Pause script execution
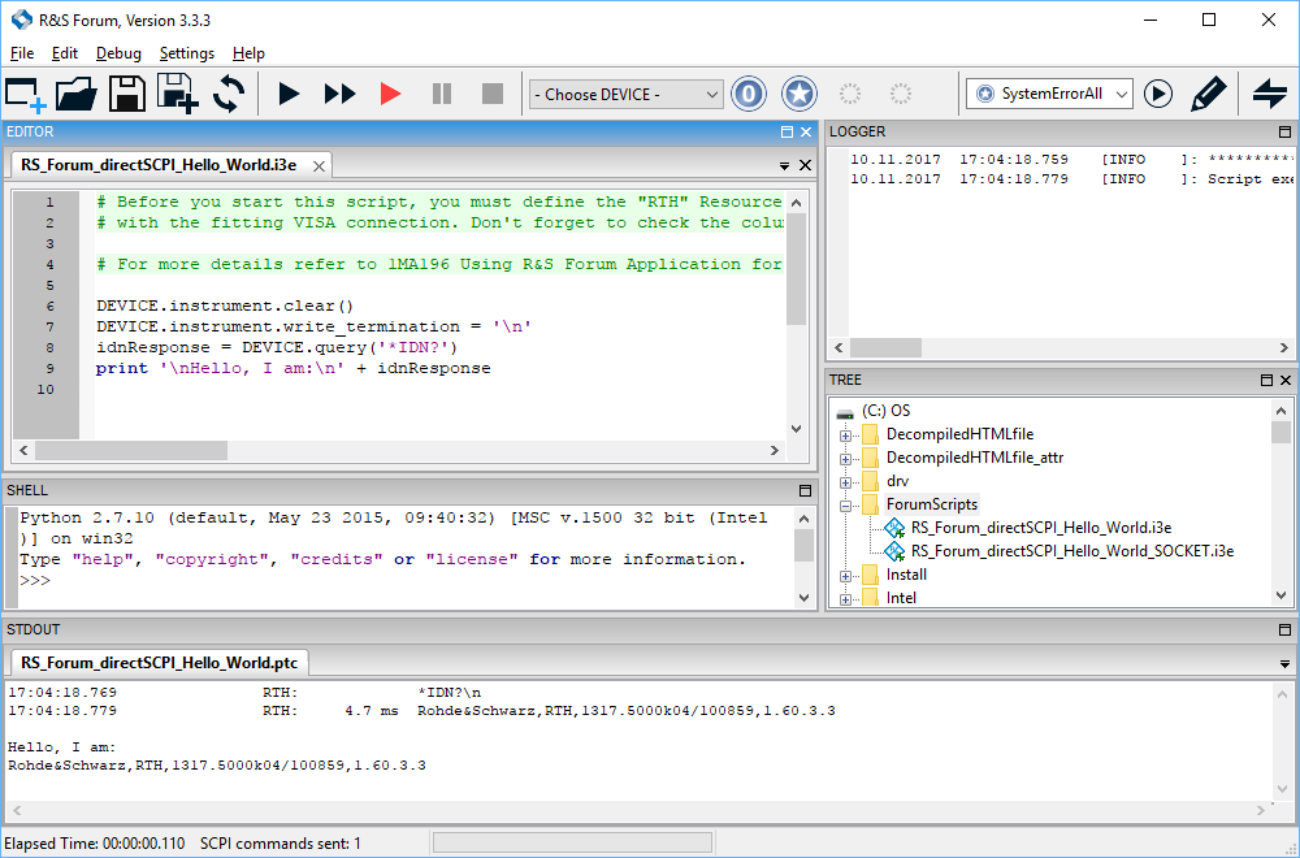1300x858 pixels. 442,94
